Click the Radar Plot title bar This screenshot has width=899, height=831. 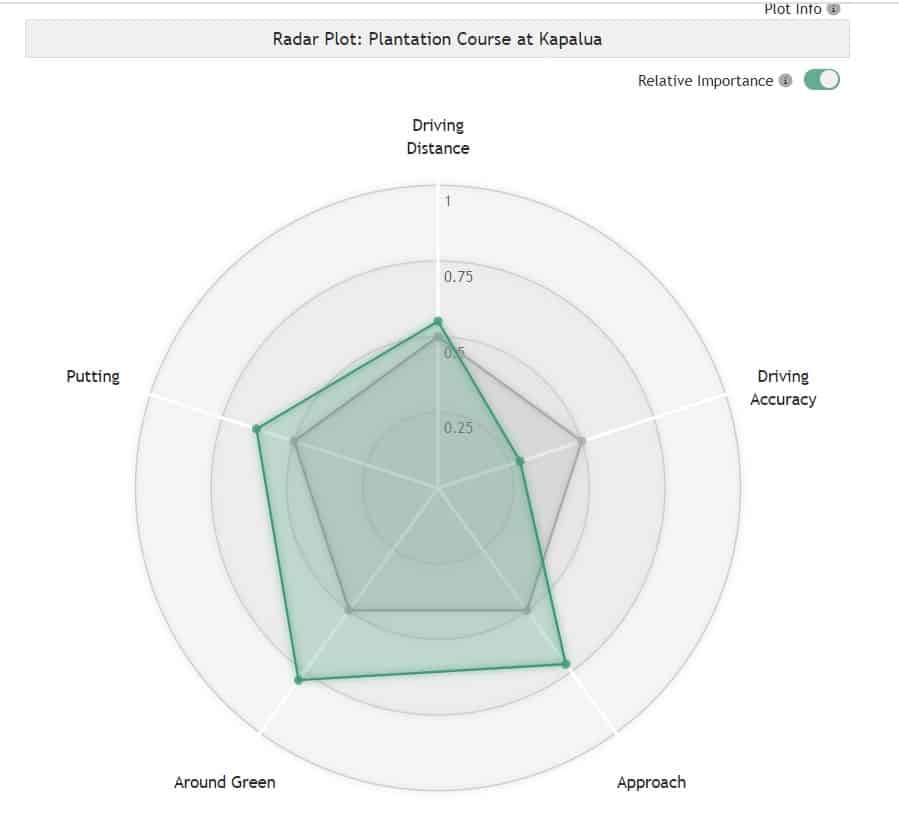click(437, 39)
